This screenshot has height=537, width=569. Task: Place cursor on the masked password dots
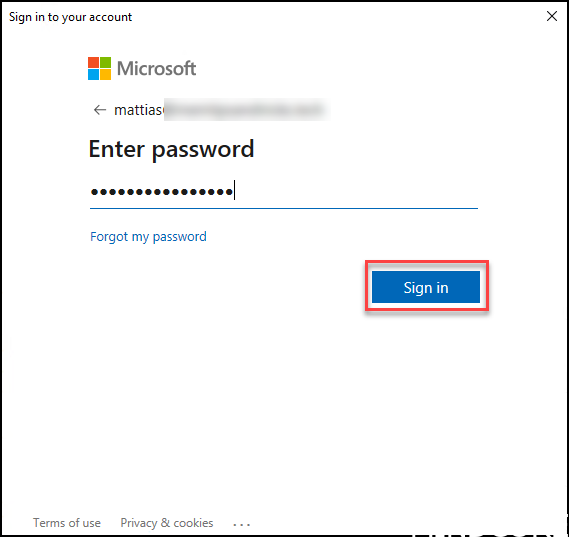(162, 192)
